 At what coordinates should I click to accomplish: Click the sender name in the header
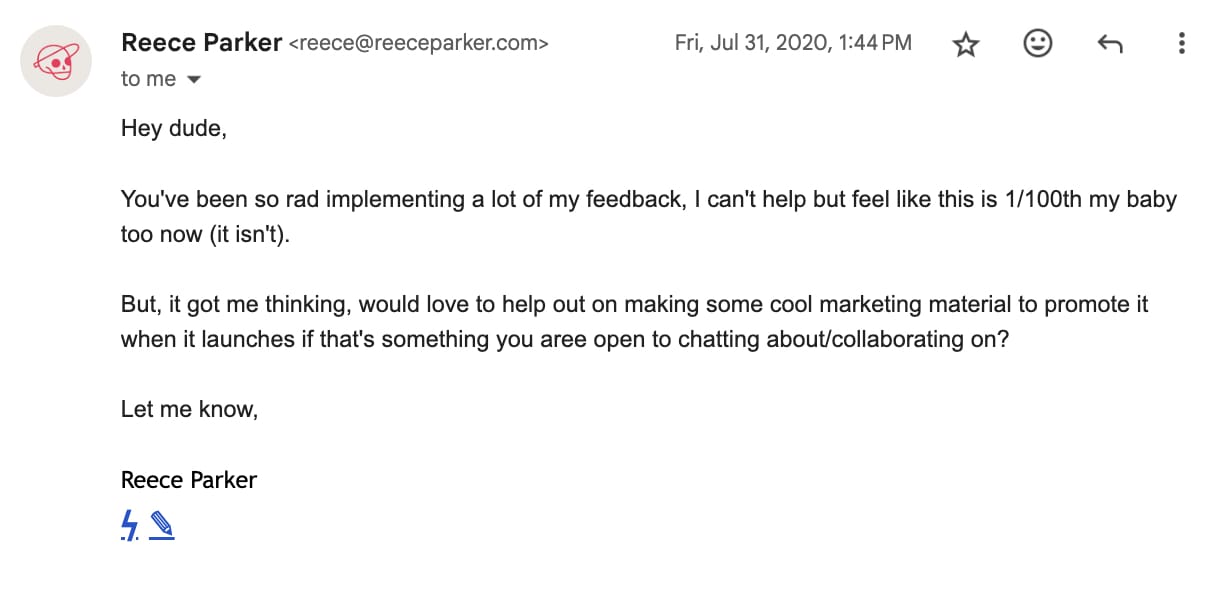pos(200,43)
